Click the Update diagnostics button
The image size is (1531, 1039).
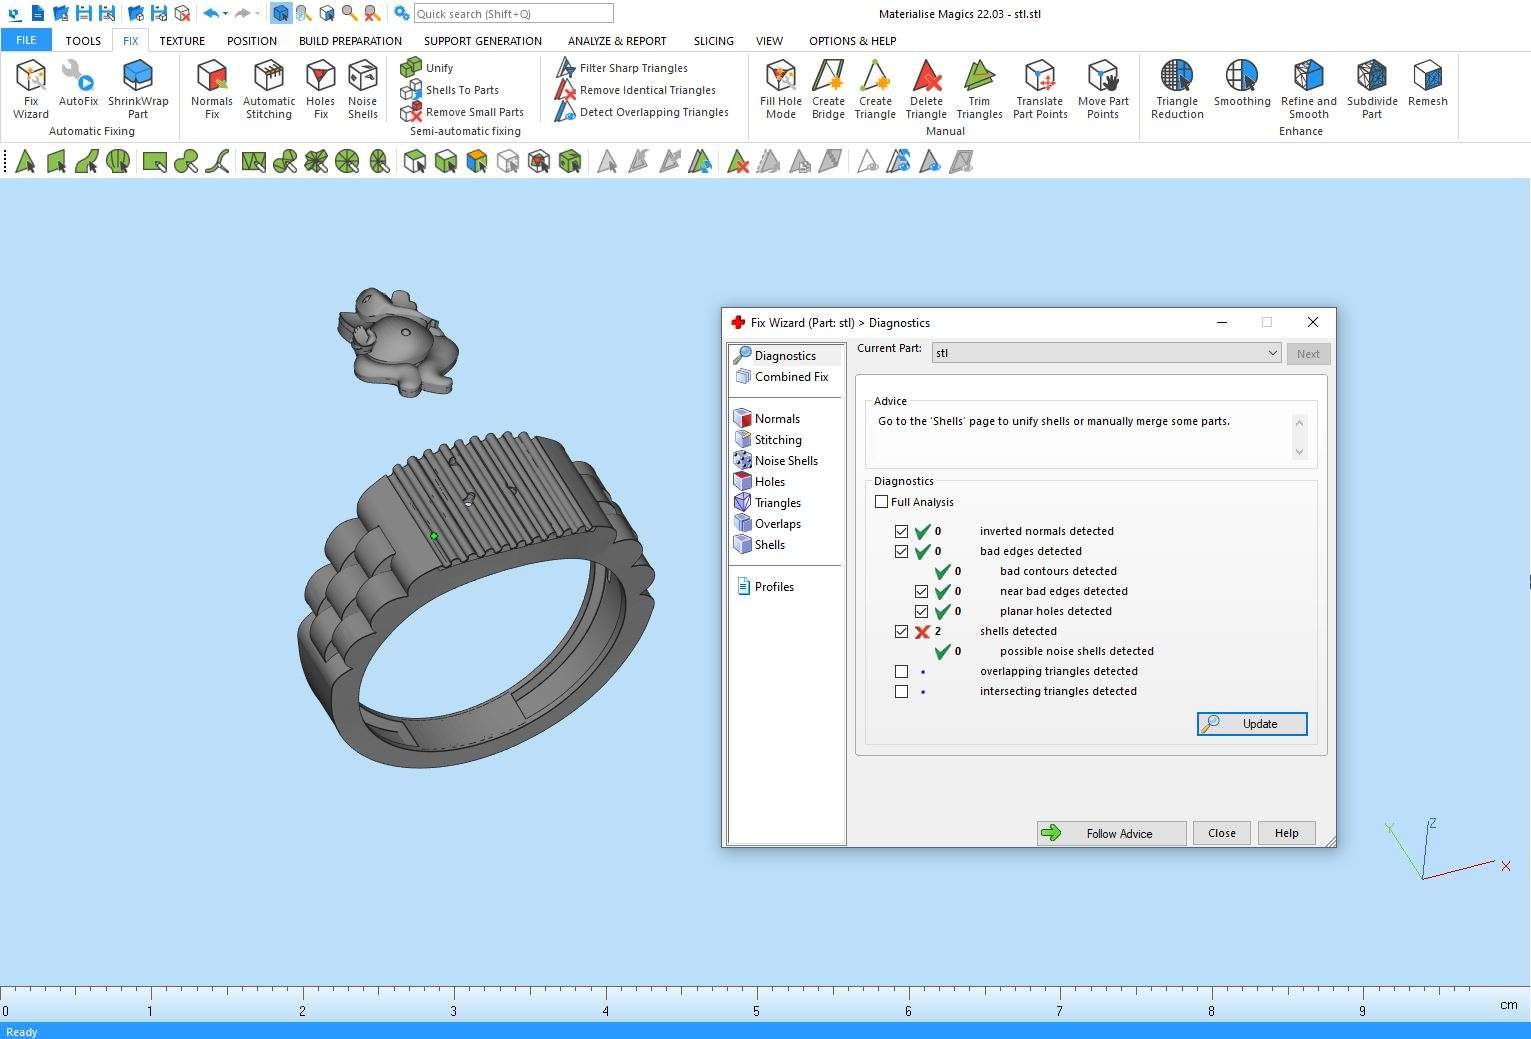tap(1252, 724)
